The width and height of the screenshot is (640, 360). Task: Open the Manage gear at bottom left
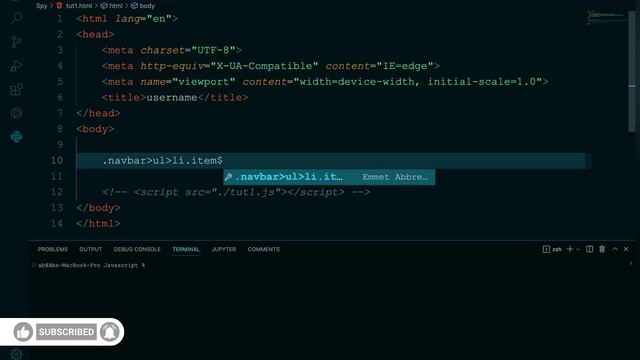click(x=16, y=354)
